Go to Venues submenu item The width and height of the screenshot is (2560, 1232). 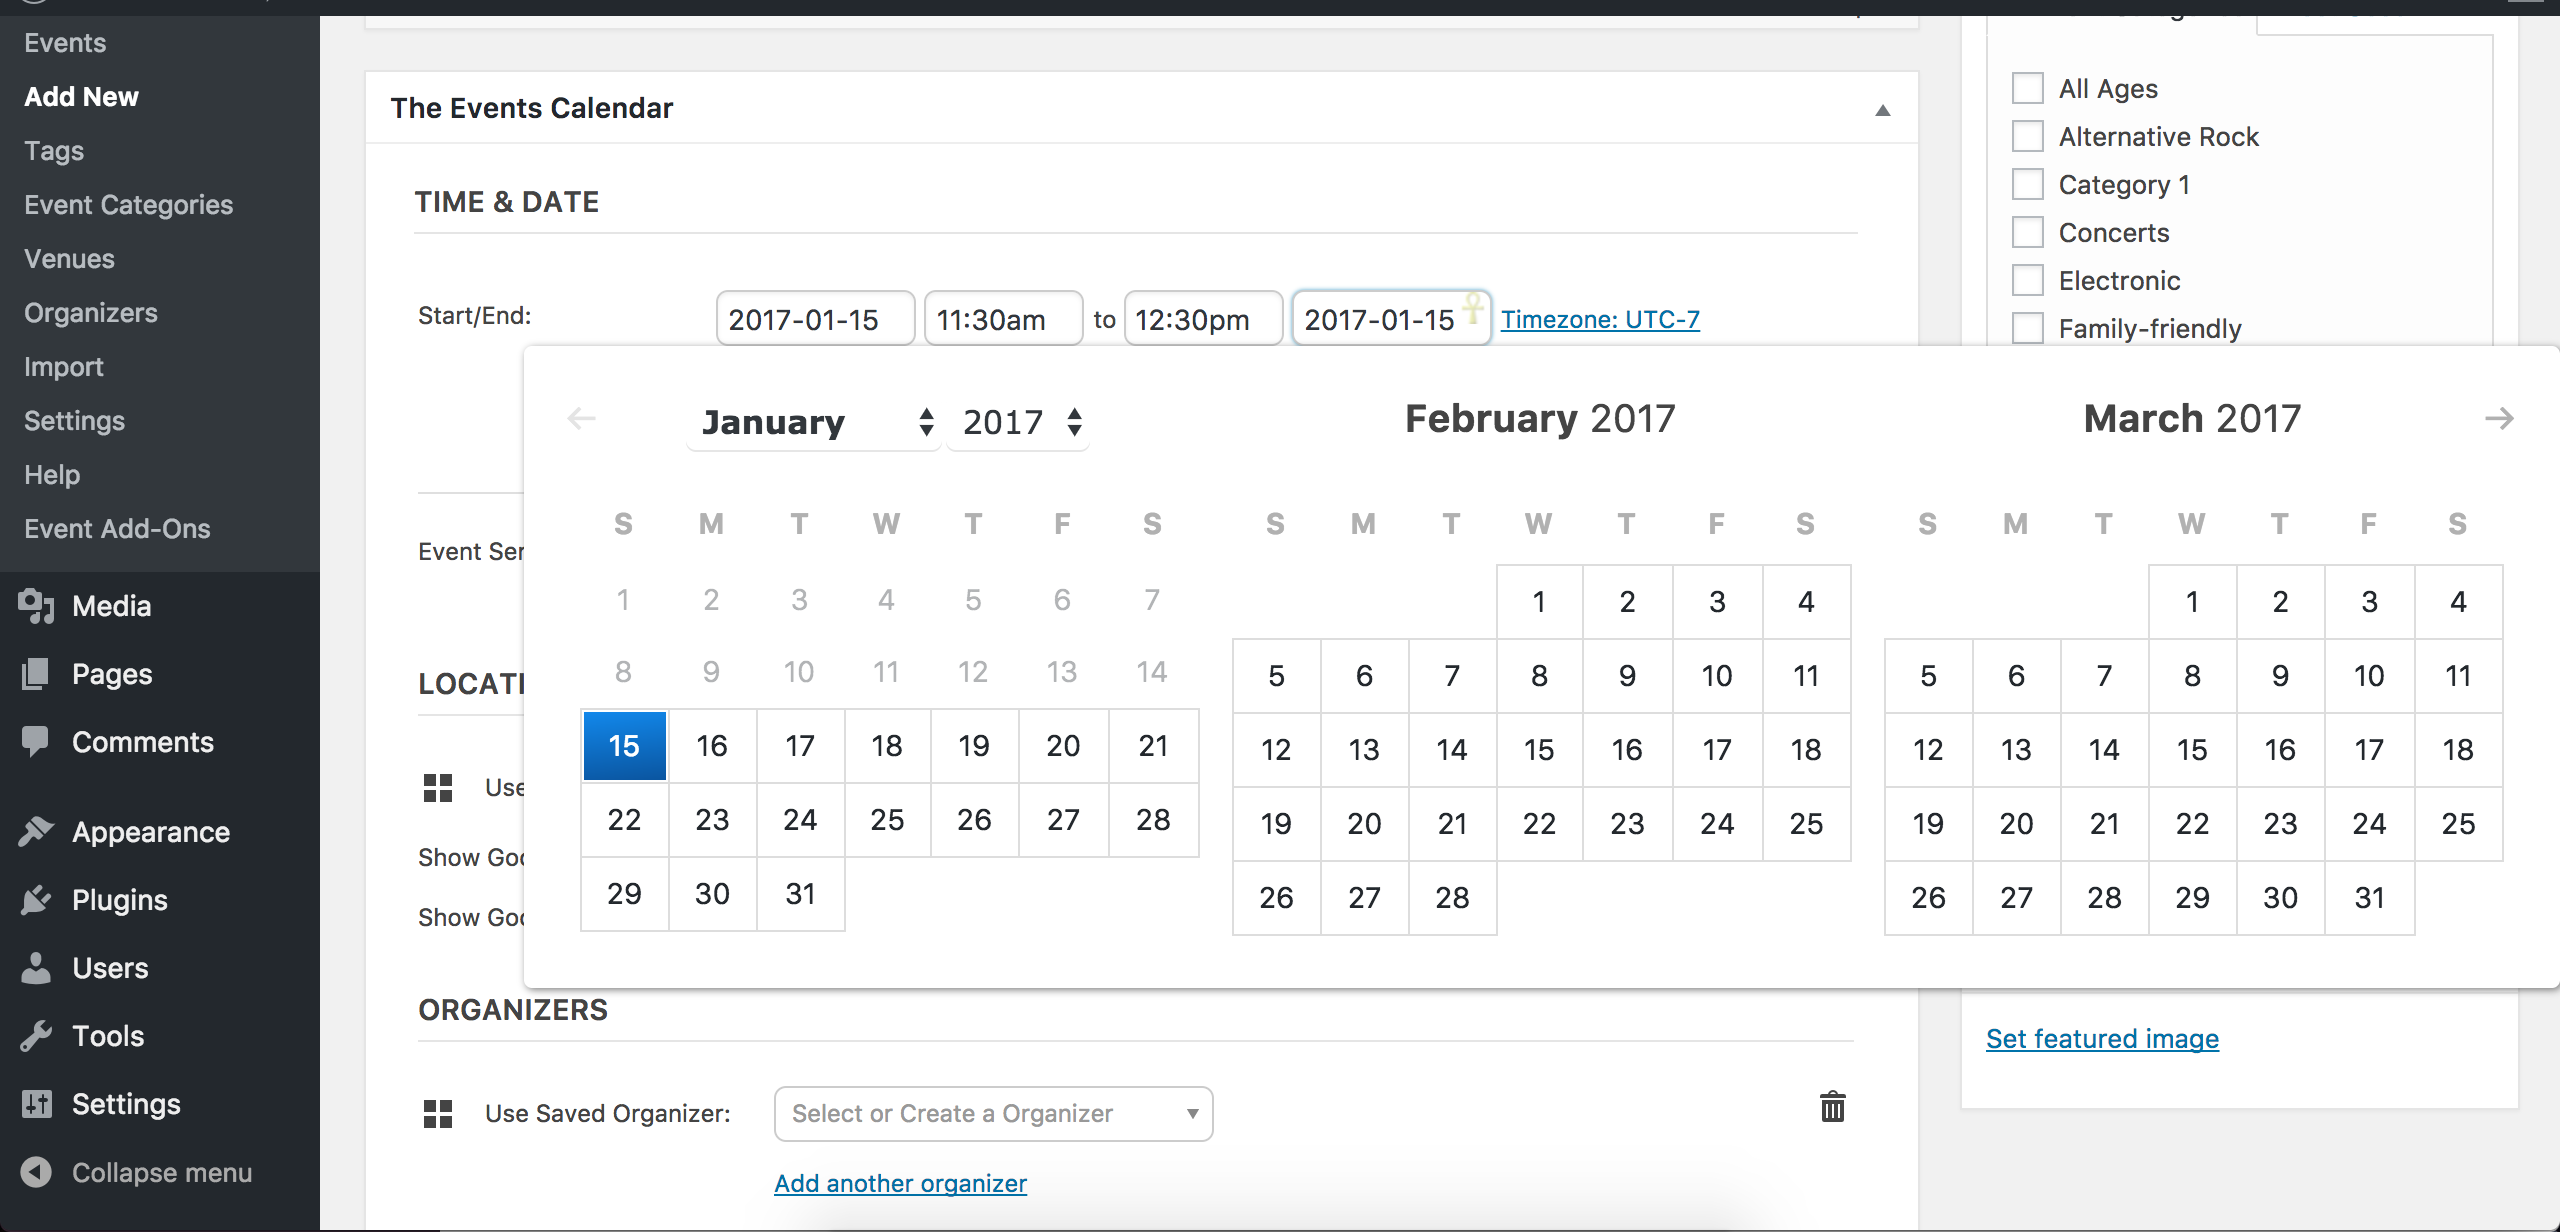(70, 259)
